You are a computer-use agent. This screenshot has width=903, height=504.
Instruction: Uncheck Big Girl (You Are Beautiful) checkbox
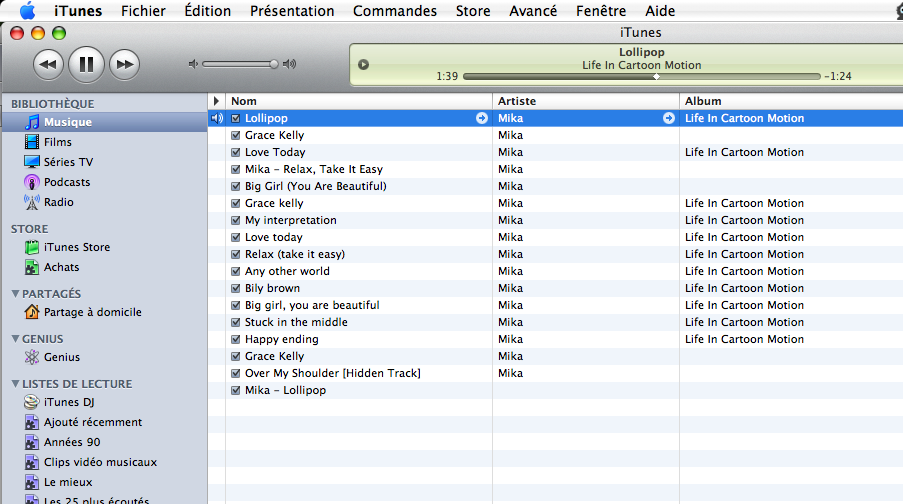(236, 186)
